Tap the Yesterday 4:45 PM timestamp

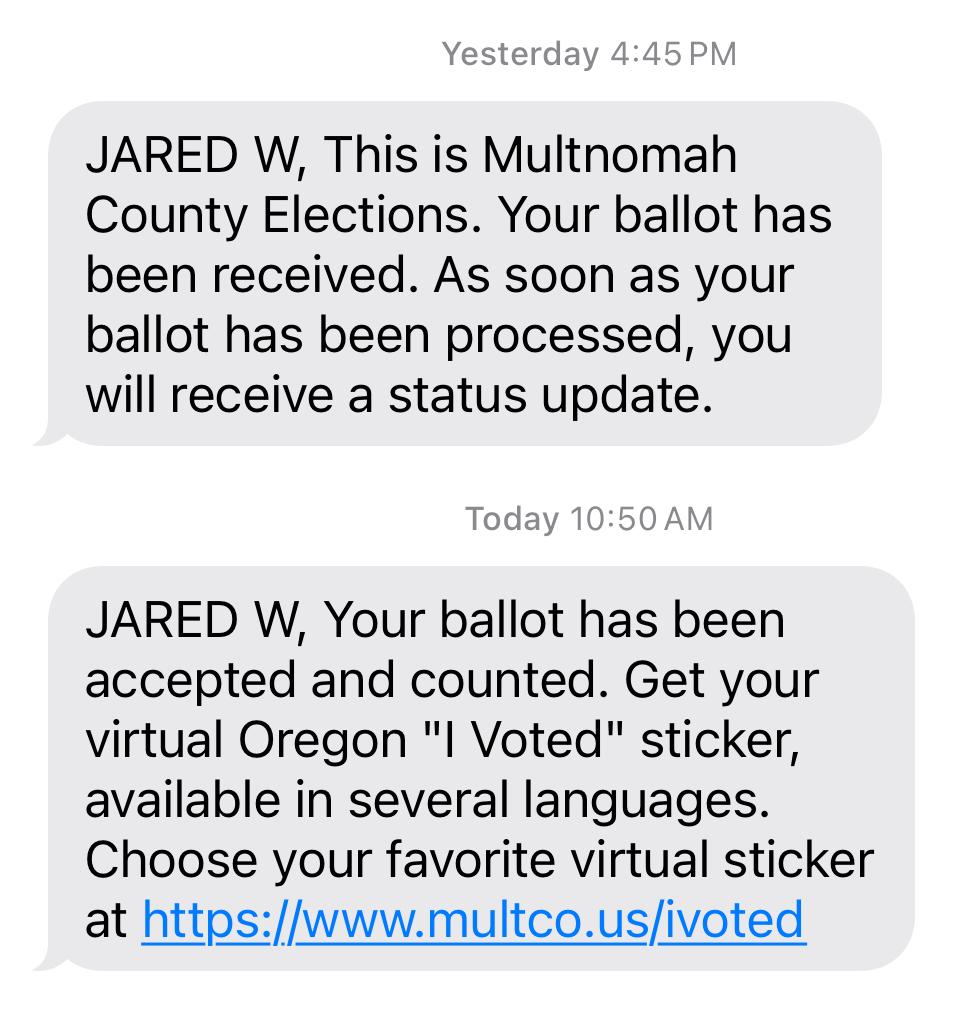589,54
